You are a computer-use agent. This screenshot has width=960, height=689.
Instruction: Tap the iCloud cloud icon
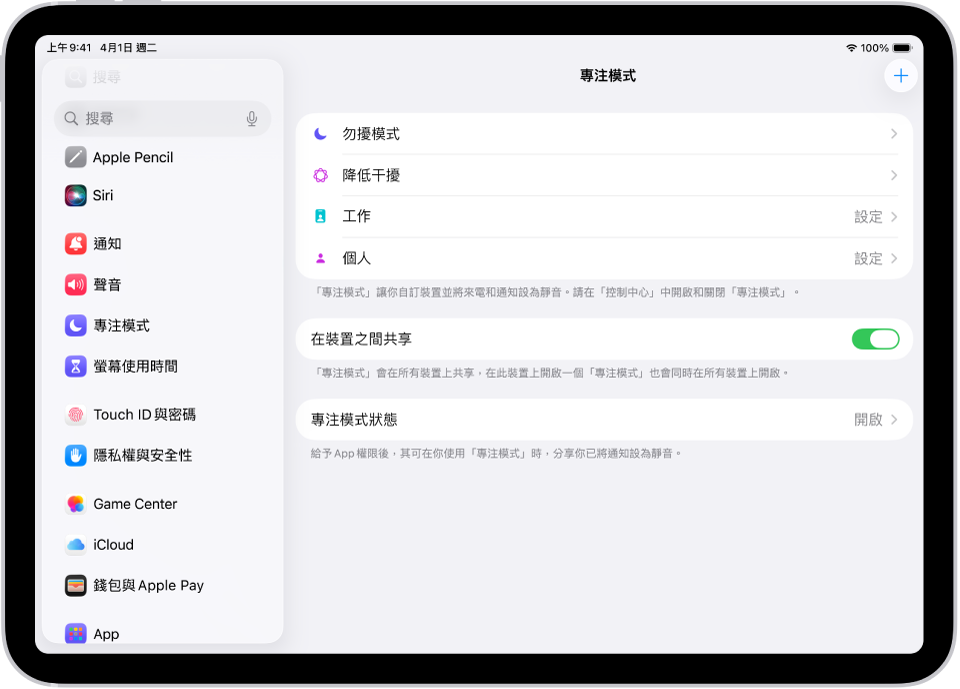(75, 544)
